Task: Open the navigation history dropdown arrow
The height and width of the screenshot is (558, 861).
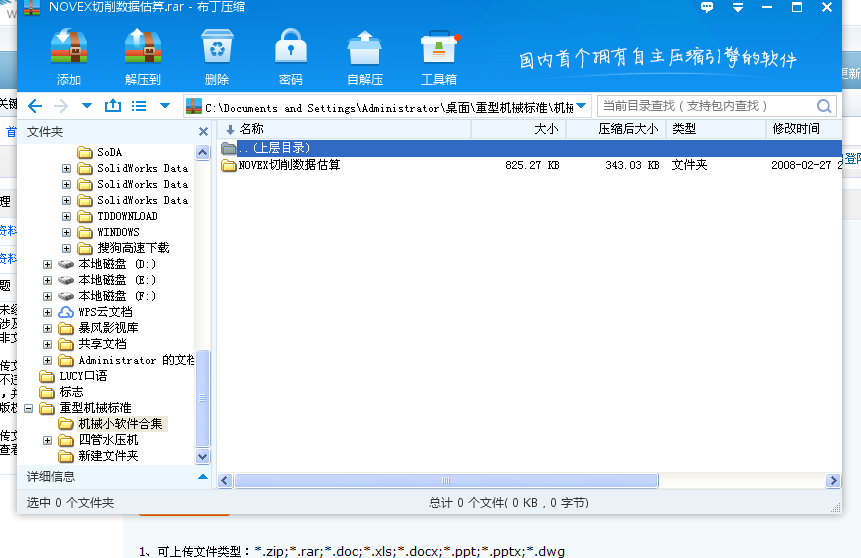Action: [x=87, y=105]
